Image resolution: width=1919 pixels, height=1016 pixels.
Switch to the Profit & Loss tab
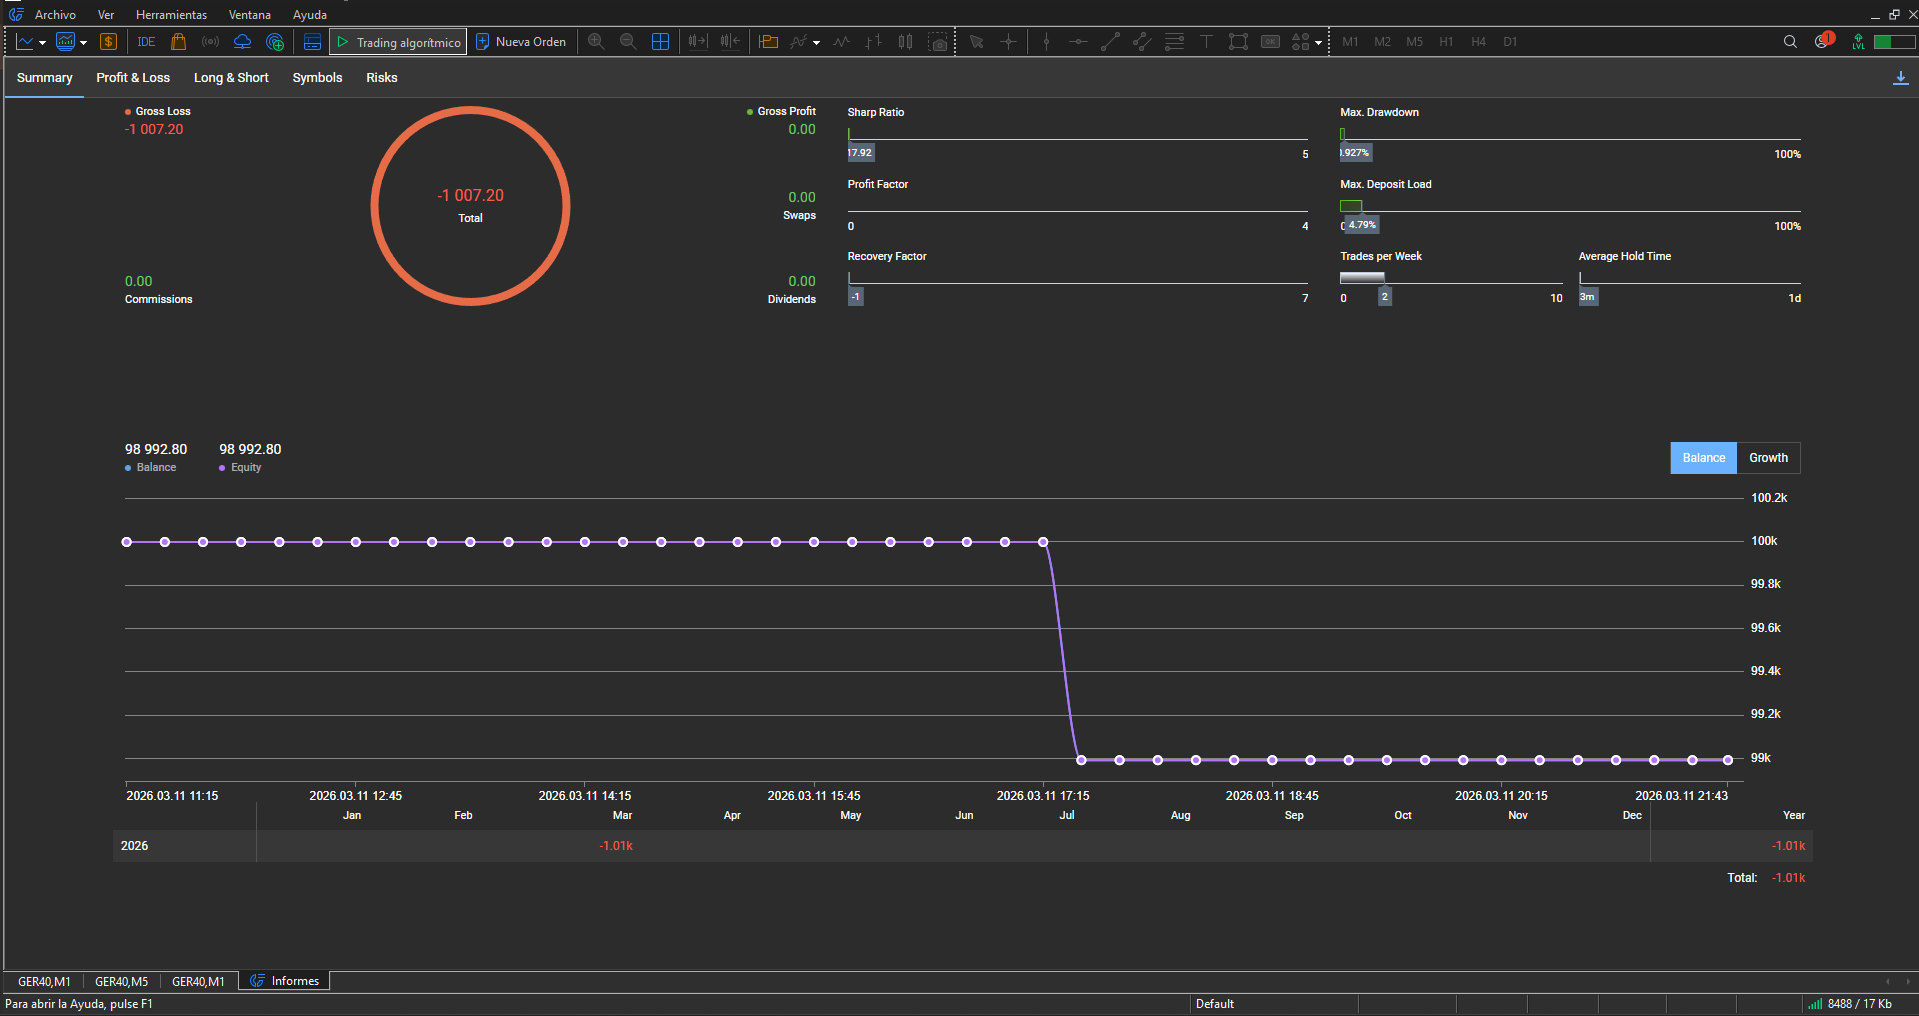tap(133, 78)
